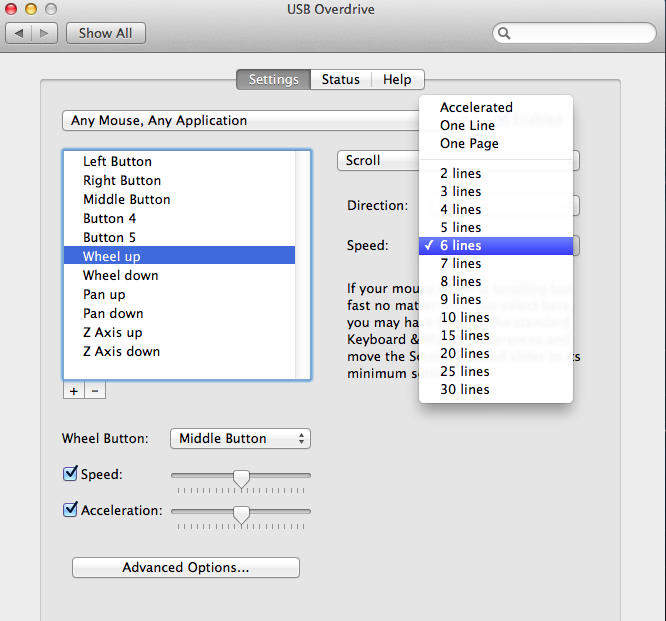Choose 20 lines scroll speed

496,353
